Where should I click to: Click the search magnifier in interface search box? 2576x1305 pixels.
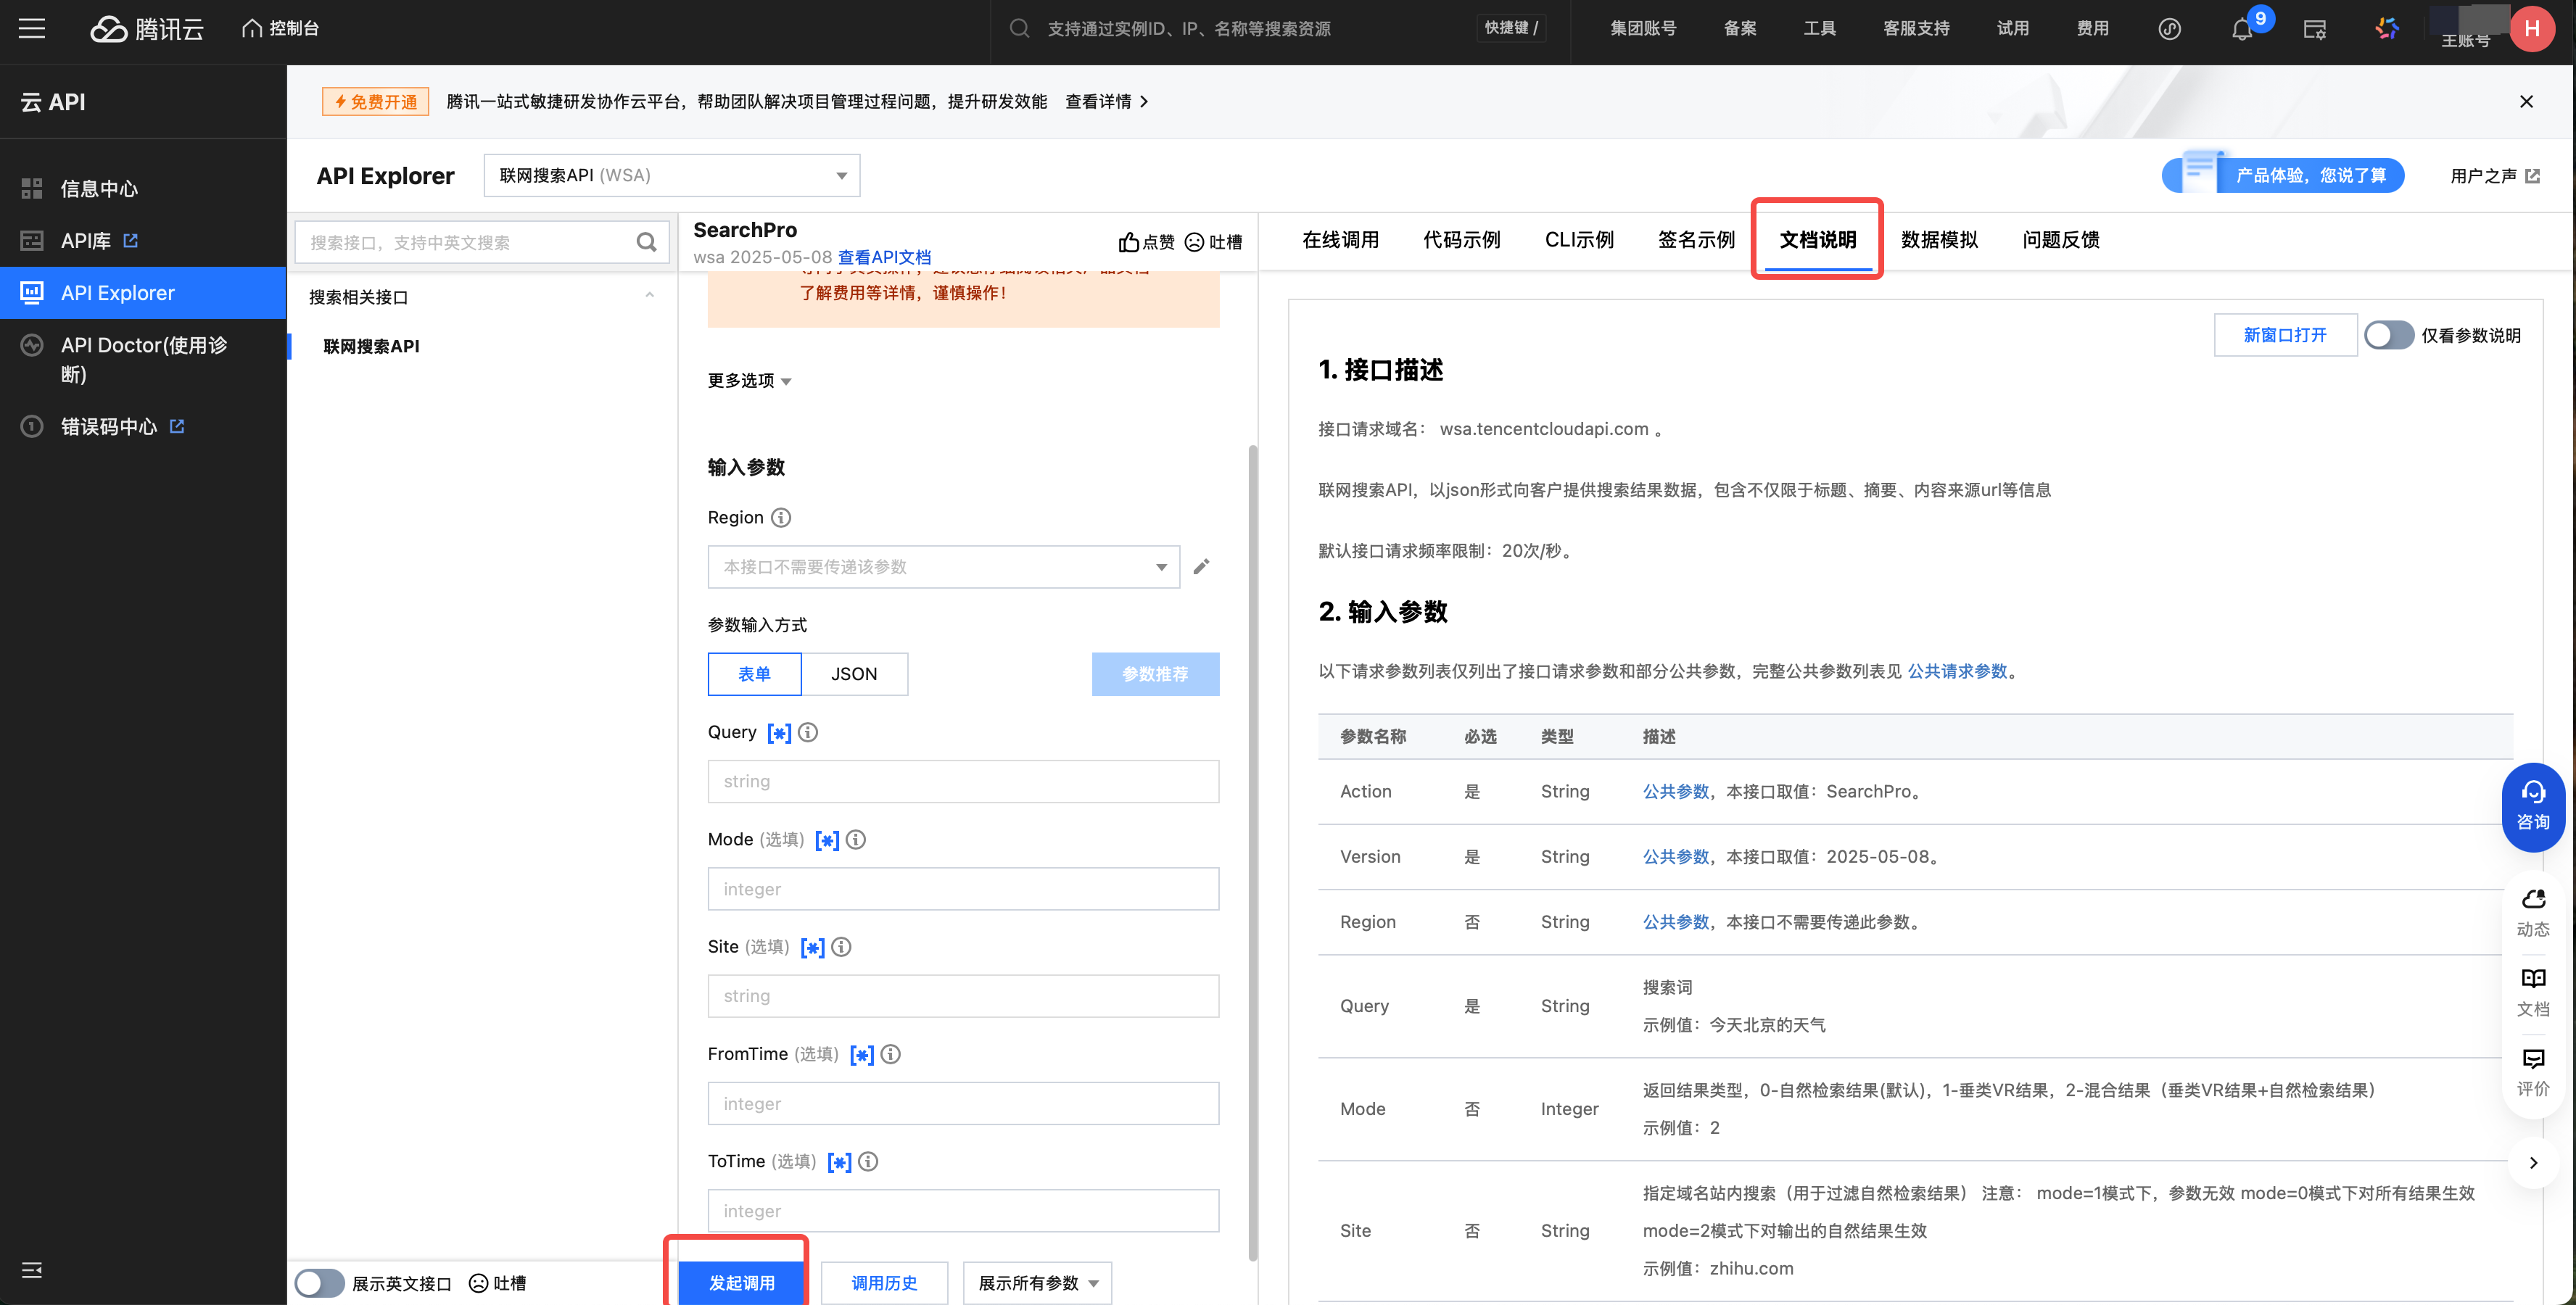click(x=646, y=242)
